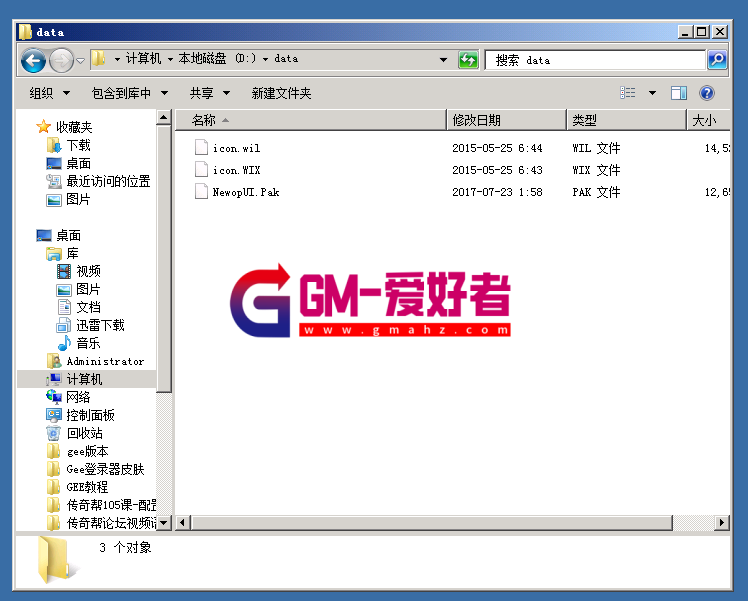Select the NewopUI.Pak file icon
The width and height of the screenshot is (748, 601).
(x=201, y=191)
